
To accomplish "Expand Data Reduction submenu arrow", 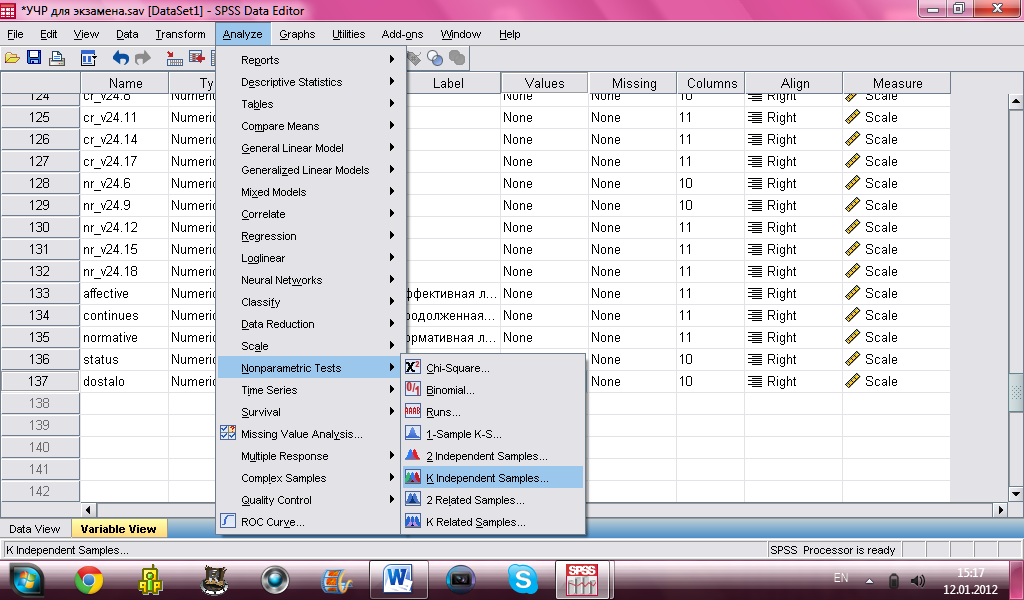I will (392, 323).
